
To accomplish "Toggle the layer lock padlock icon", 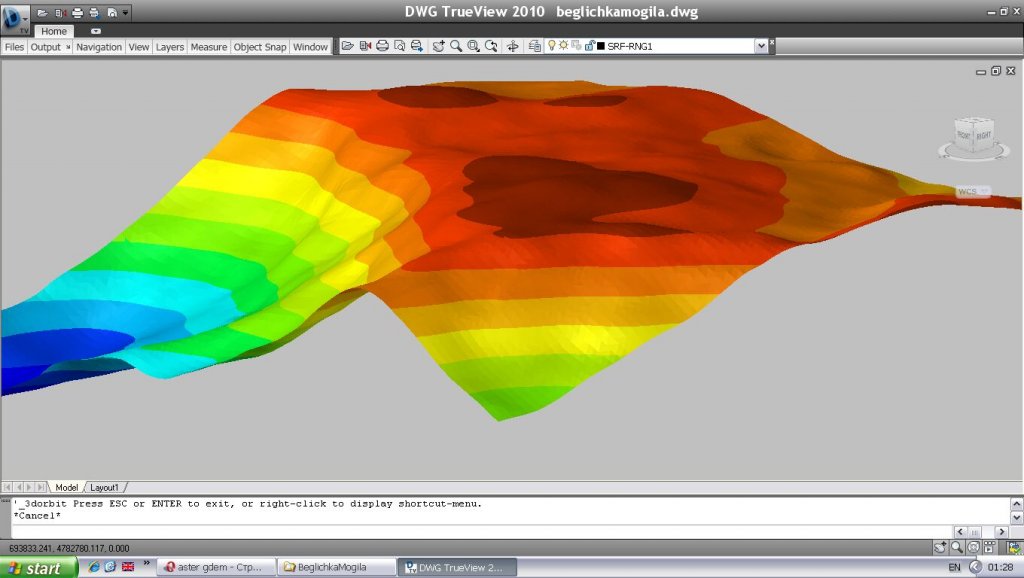I will coord(589,46).
